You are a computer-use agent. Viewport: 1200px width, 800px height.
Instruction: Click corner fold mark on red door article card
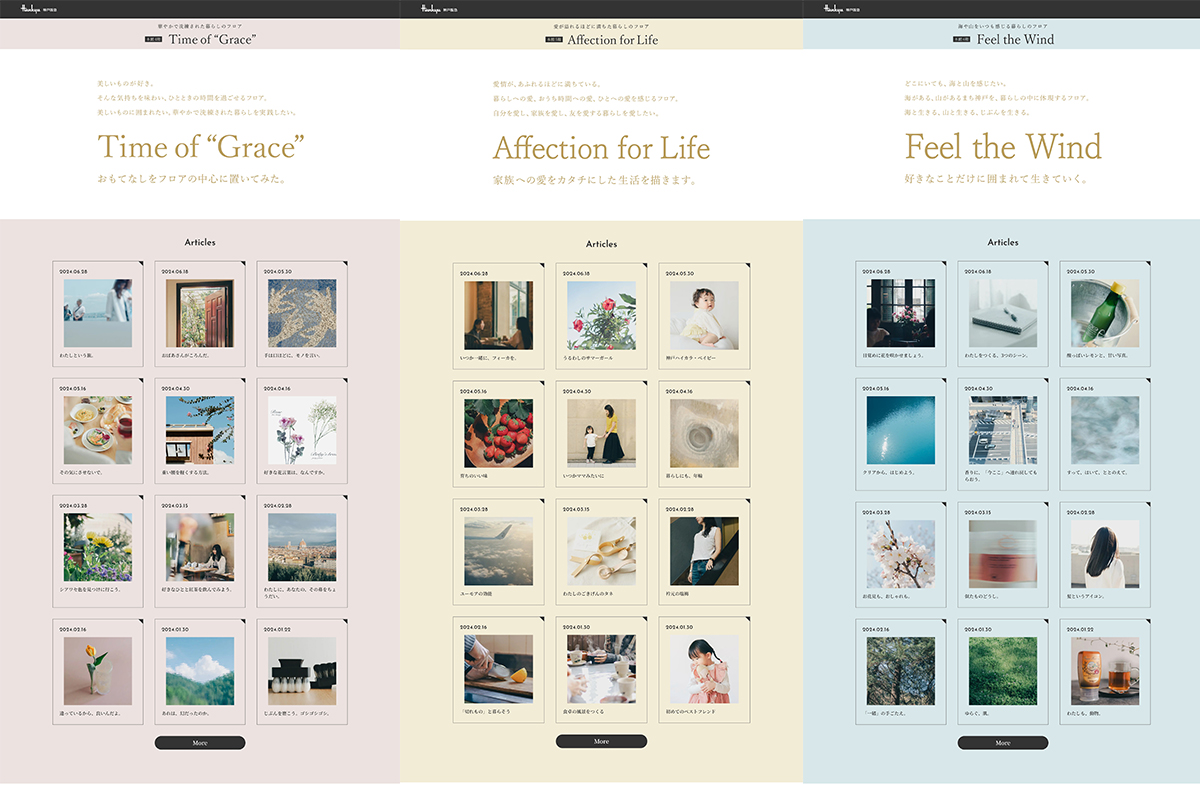[242, 264]
